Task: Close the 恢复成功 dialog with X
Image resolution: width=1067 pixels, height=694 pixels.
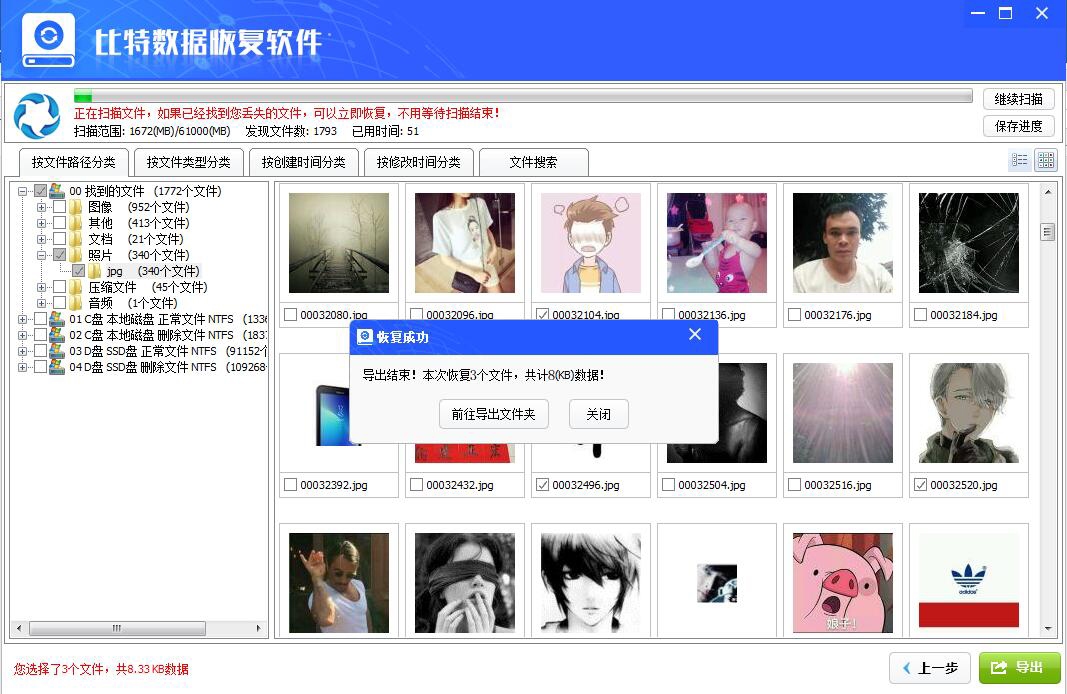Action: pyautogui.click(x=695, y=334)
